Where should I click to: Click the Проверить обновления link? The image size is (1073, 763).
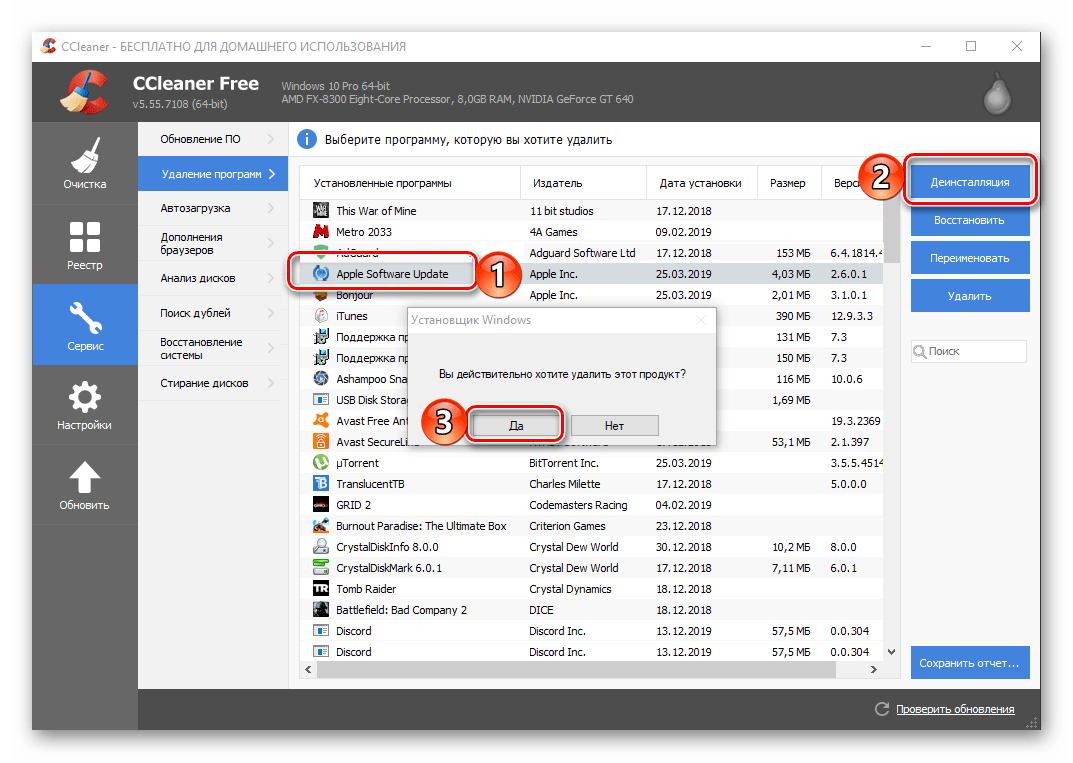pyautogui.click(x=954, y=709)
